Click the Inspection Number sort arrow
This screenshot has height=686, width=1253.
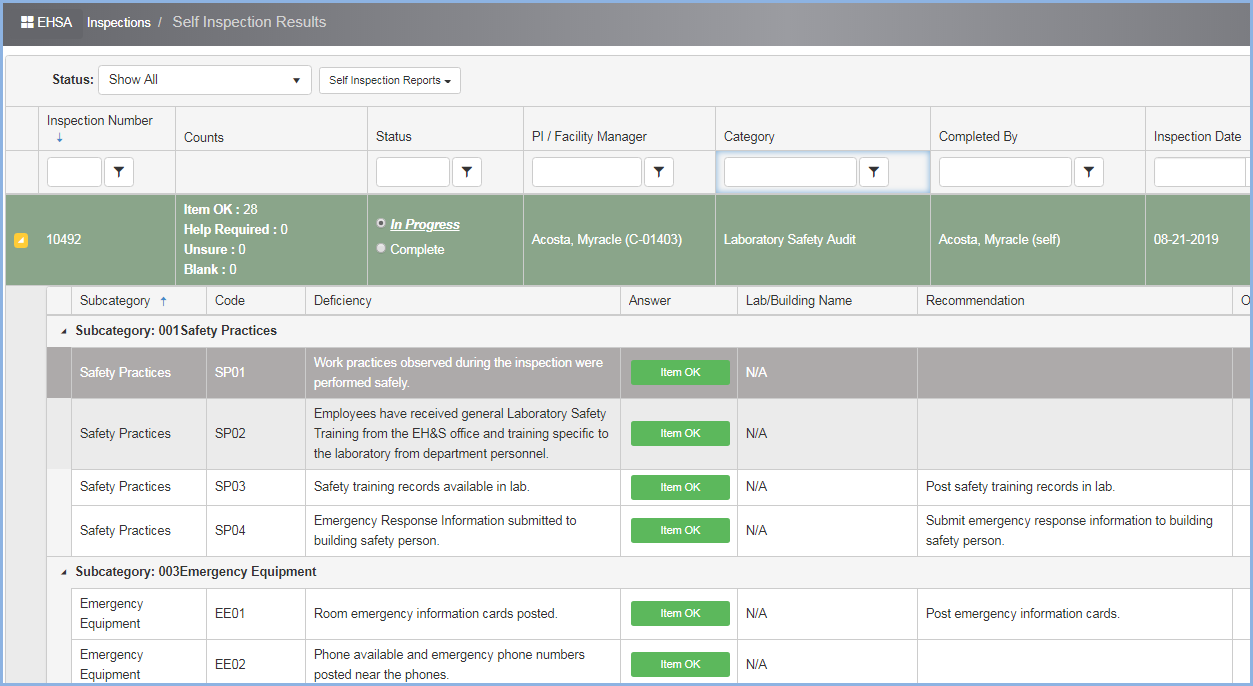59,138
